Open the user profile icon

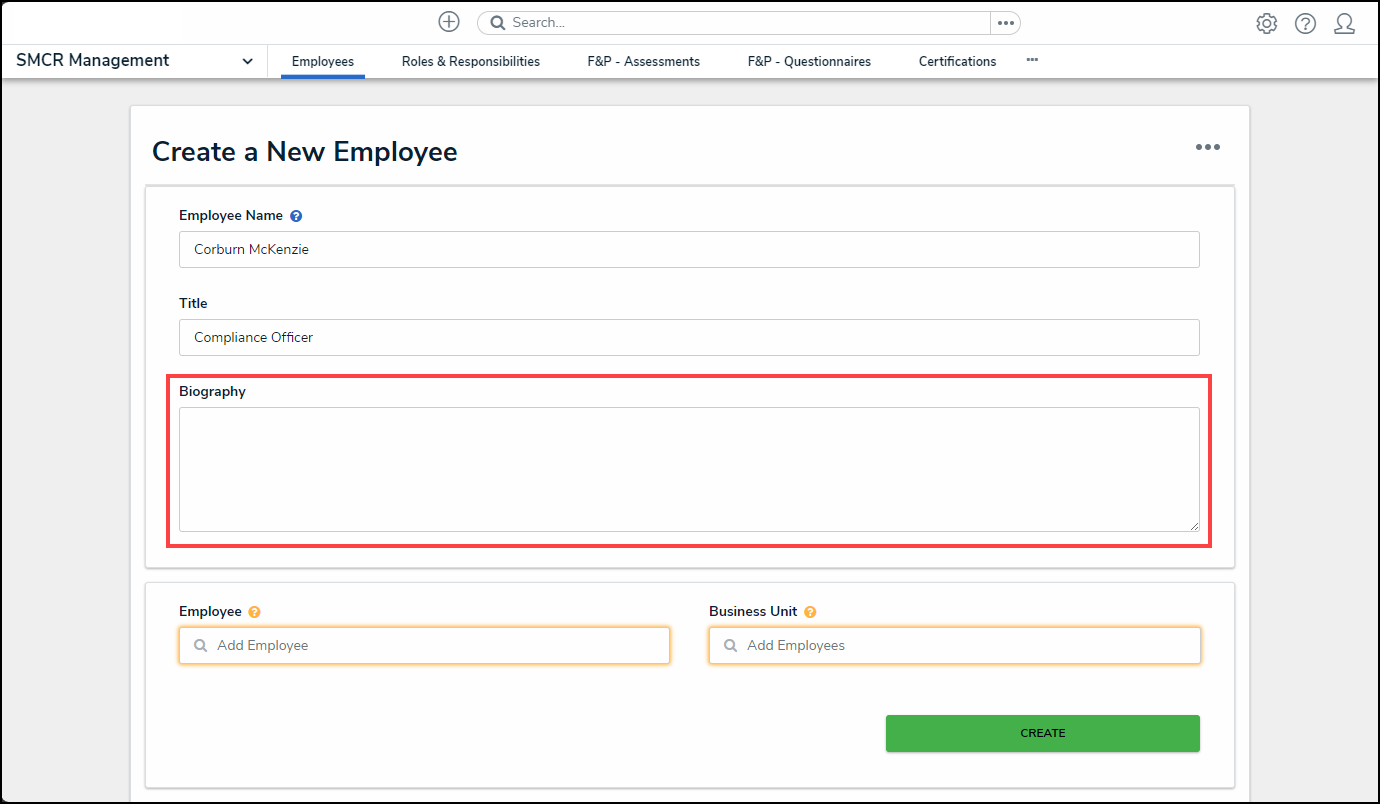click(1344, 24)
